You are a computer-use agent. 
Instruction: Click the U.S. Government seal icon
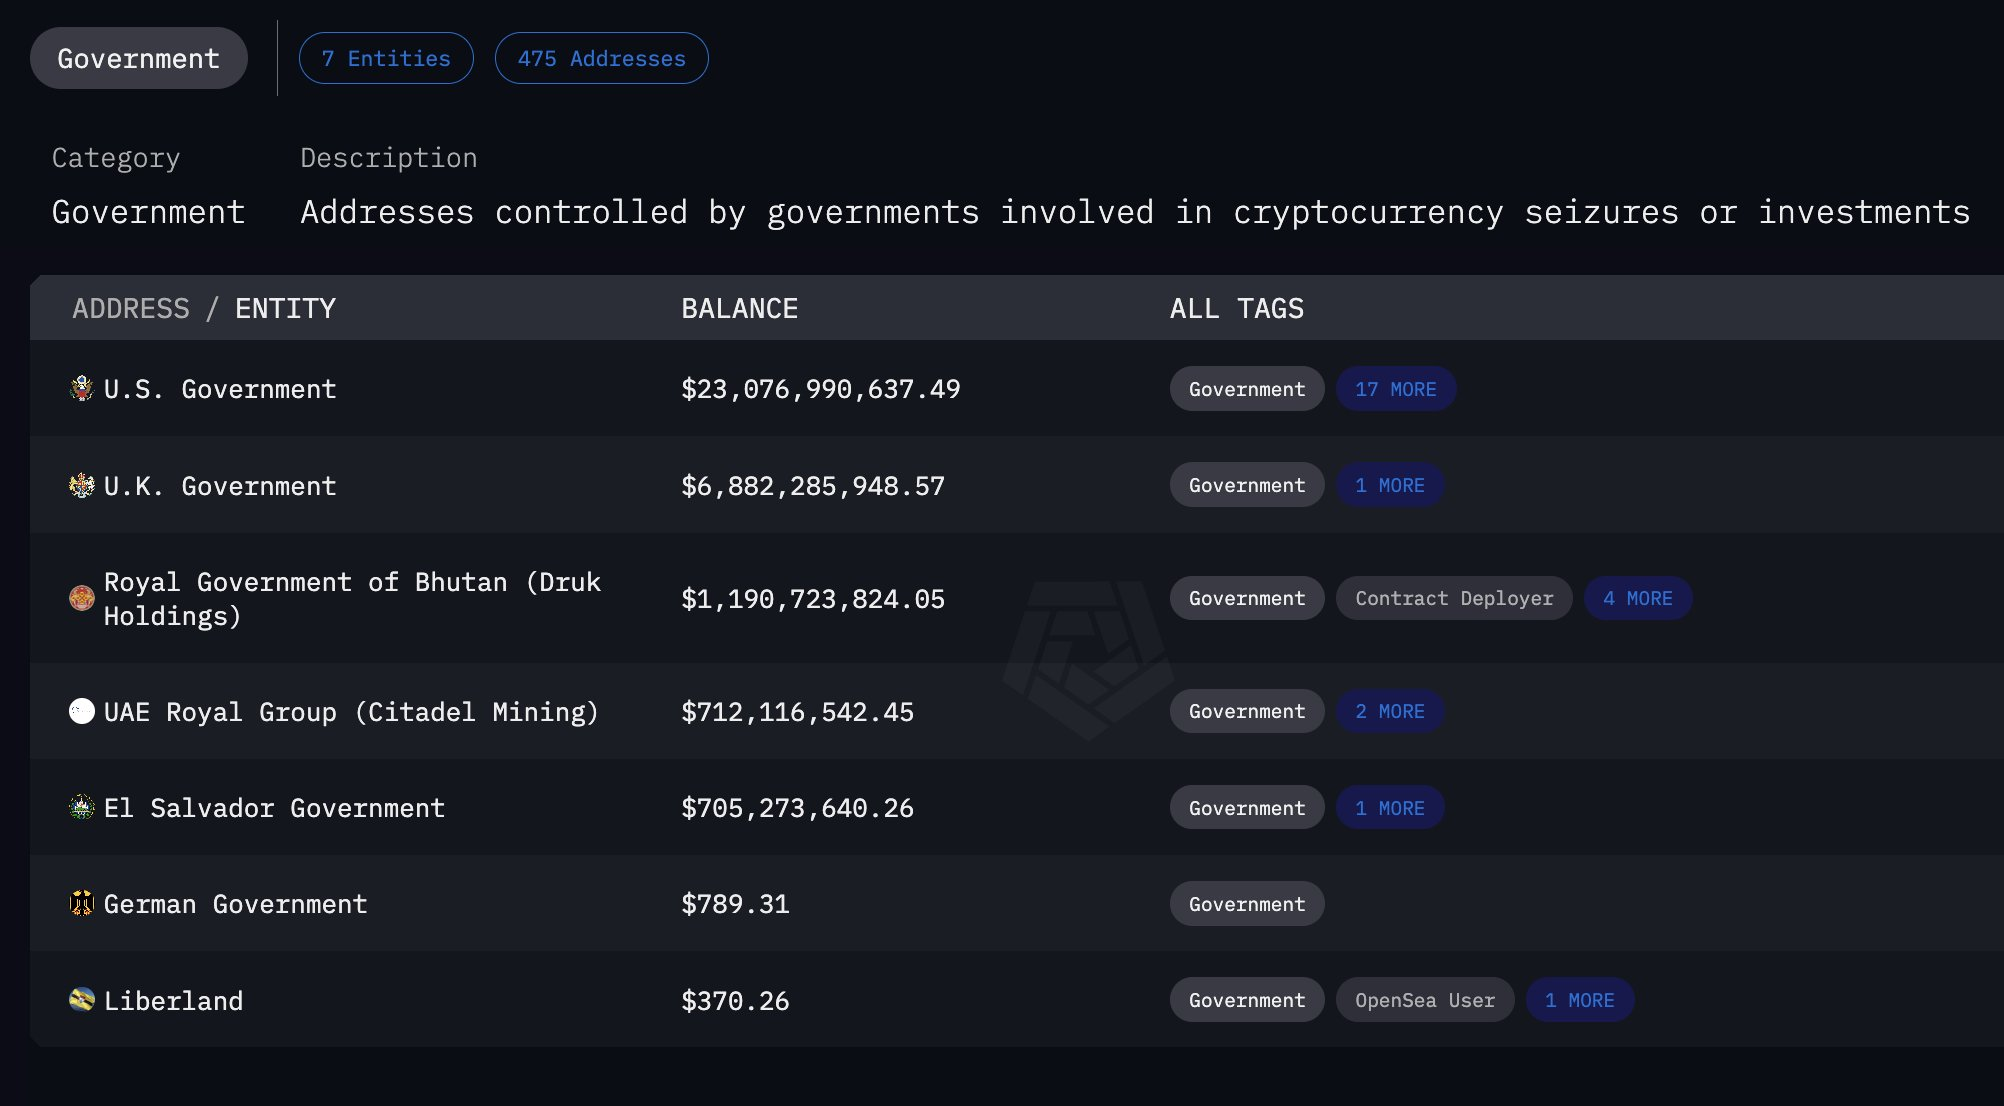click(x=82, y=389)
